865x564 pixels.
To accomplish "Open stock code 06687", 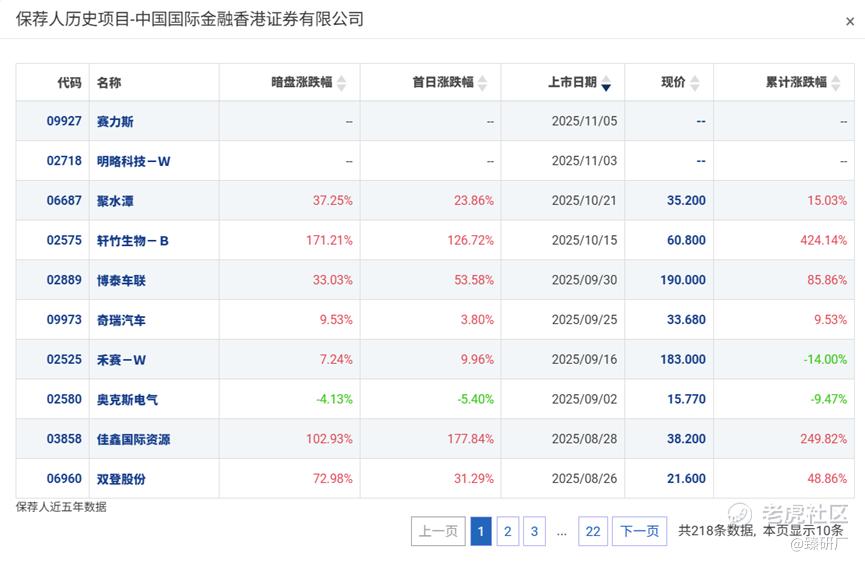I will [x=64, y=200].
